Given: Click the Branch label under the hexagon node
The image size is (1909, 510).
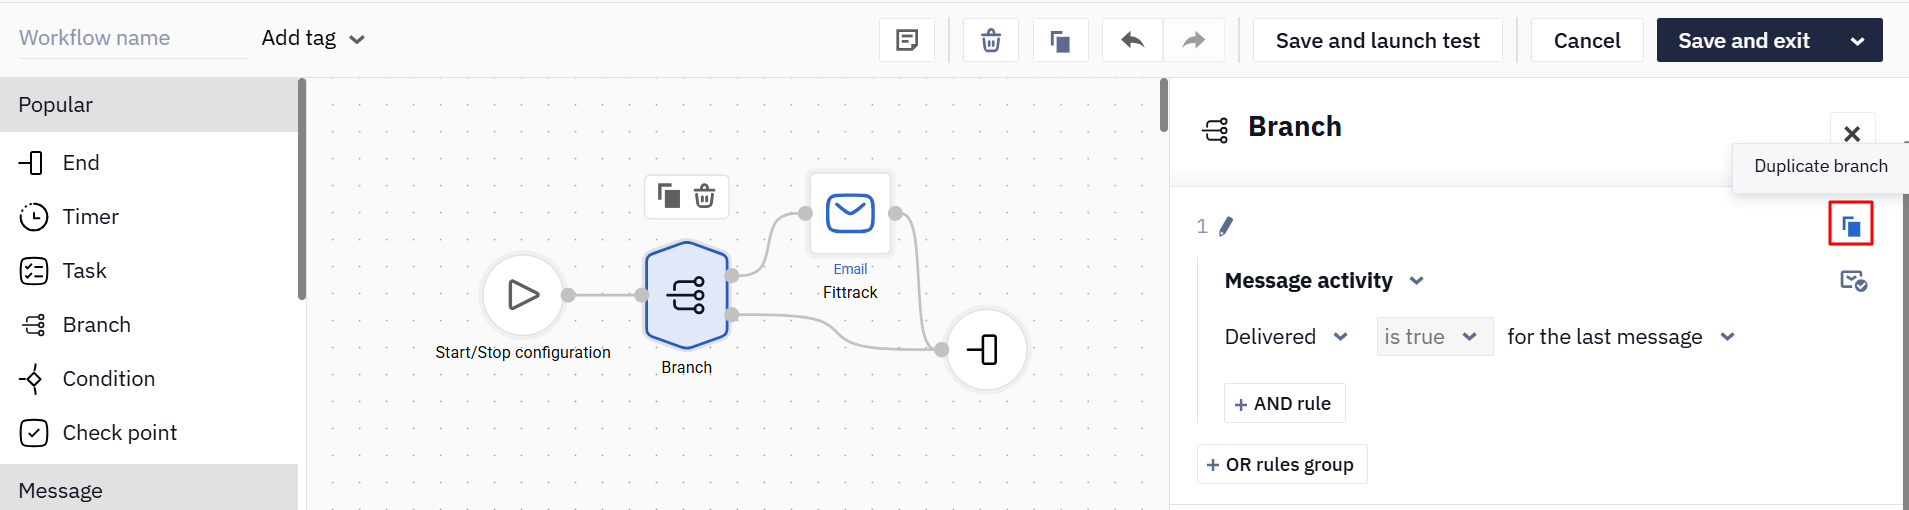Looking at the screenshot, I should coord(686,367).
